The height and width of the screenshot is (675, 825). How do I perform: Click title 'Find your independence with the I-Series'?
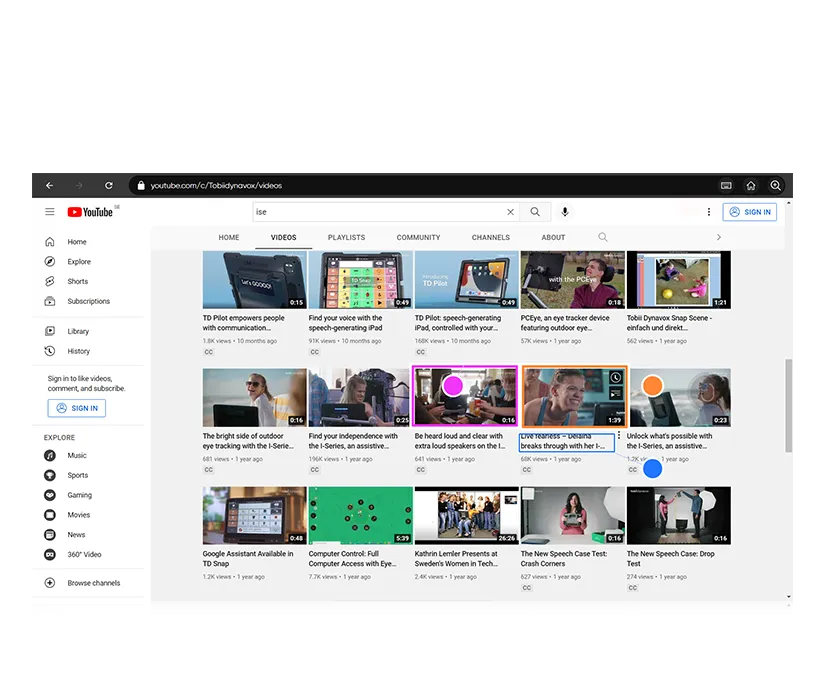[353, 441]
